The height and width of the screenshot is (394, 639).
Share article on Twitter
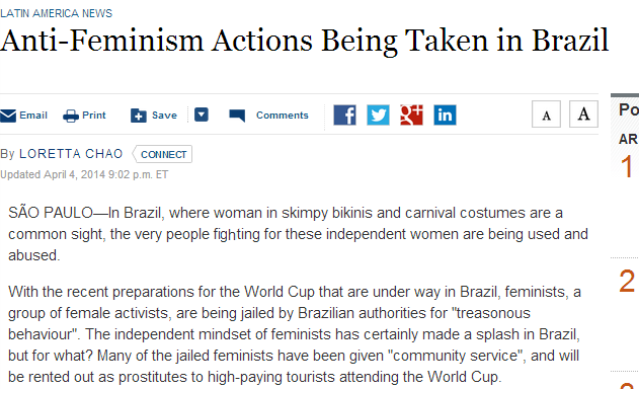pos(378,115)
